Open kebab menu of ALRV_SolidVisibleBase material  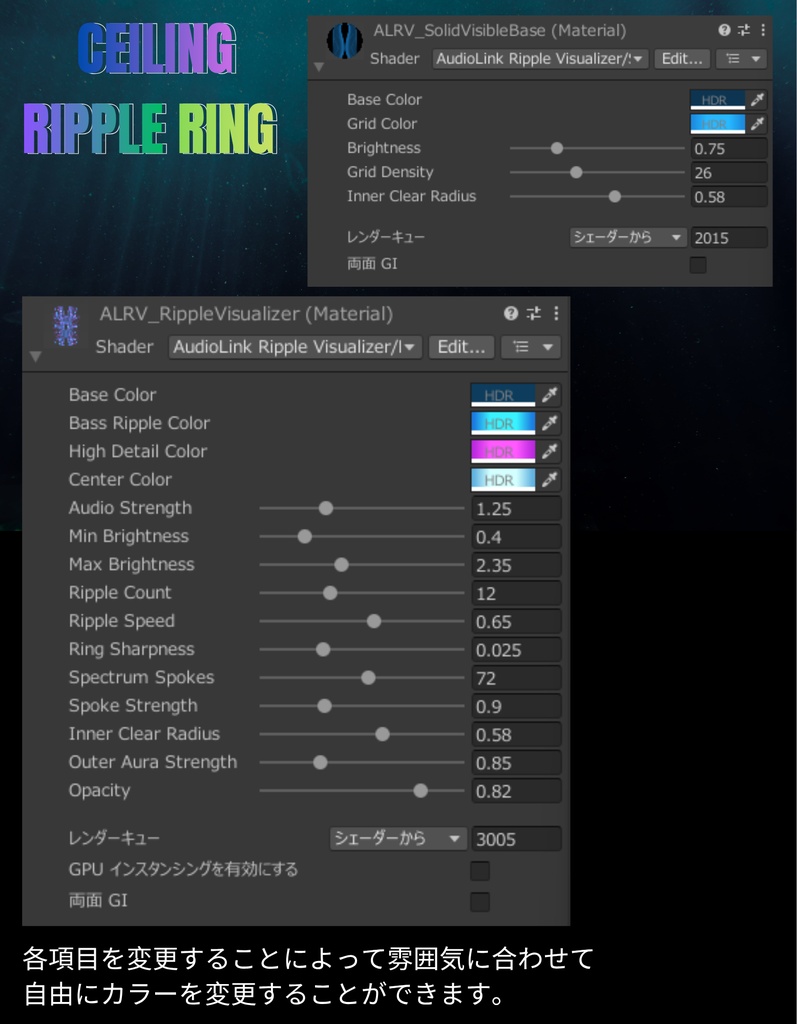coord(762,30)
